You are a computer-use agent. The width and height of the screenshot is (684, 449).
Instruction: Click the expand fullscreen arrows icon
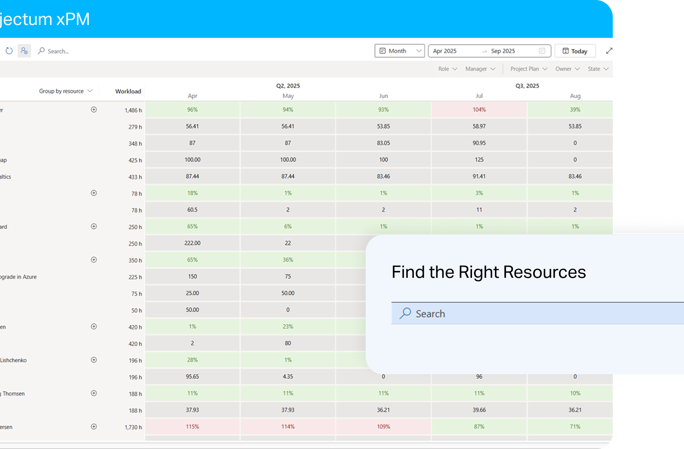pyautogui.click(x=609, y=51)
